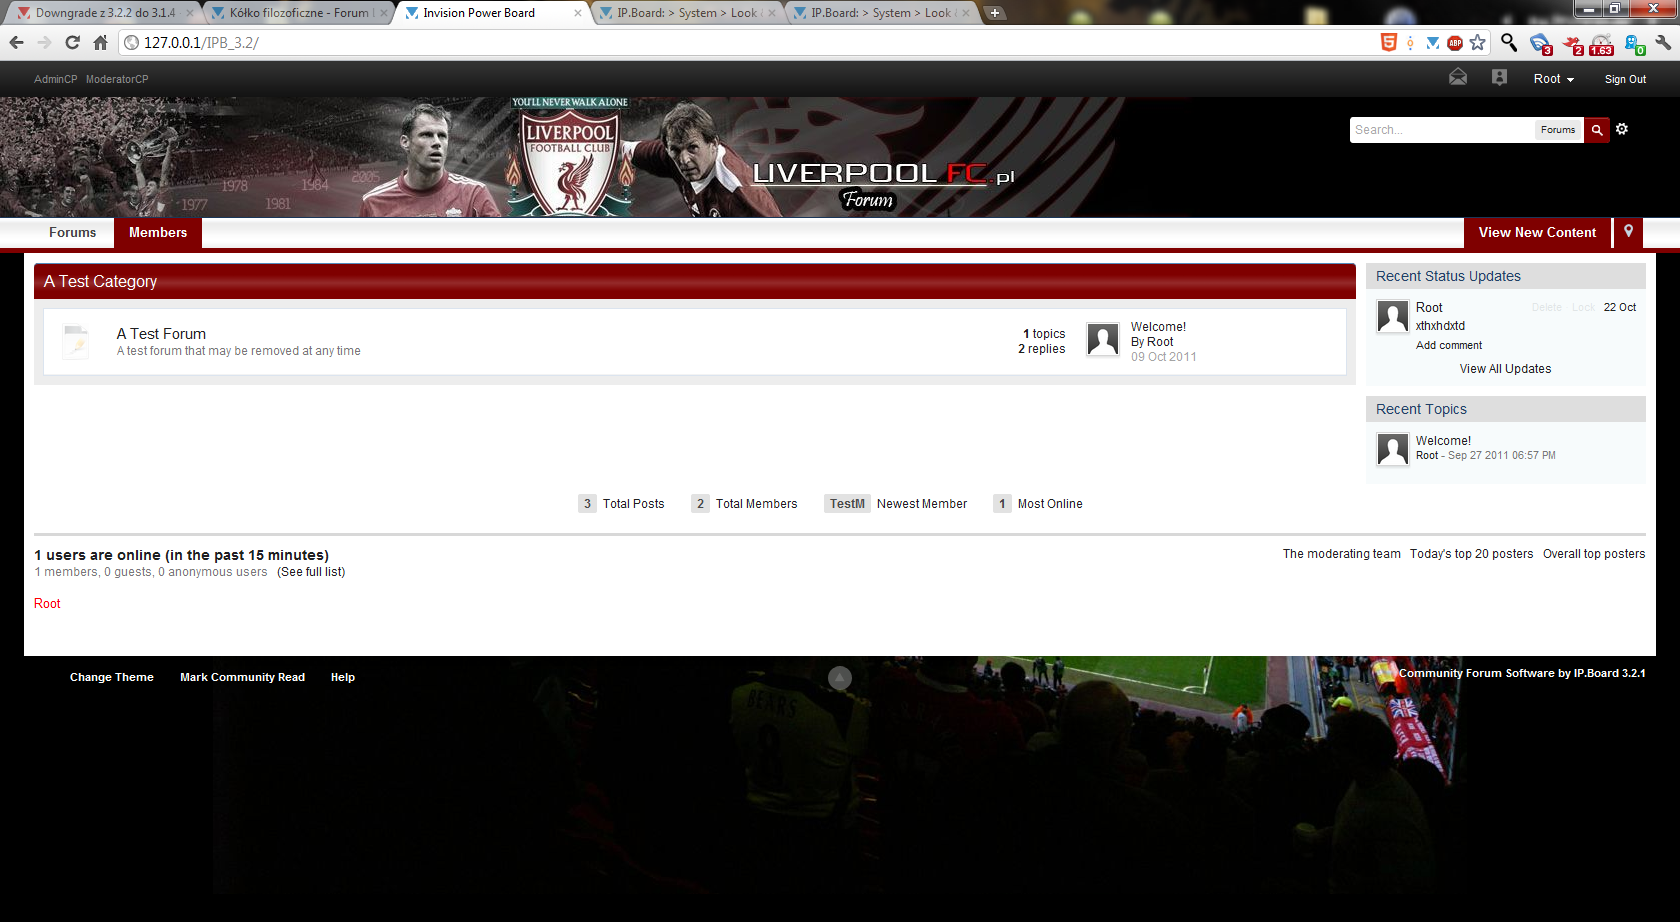Open the A Test Category header link

click(x=100, y=281)
